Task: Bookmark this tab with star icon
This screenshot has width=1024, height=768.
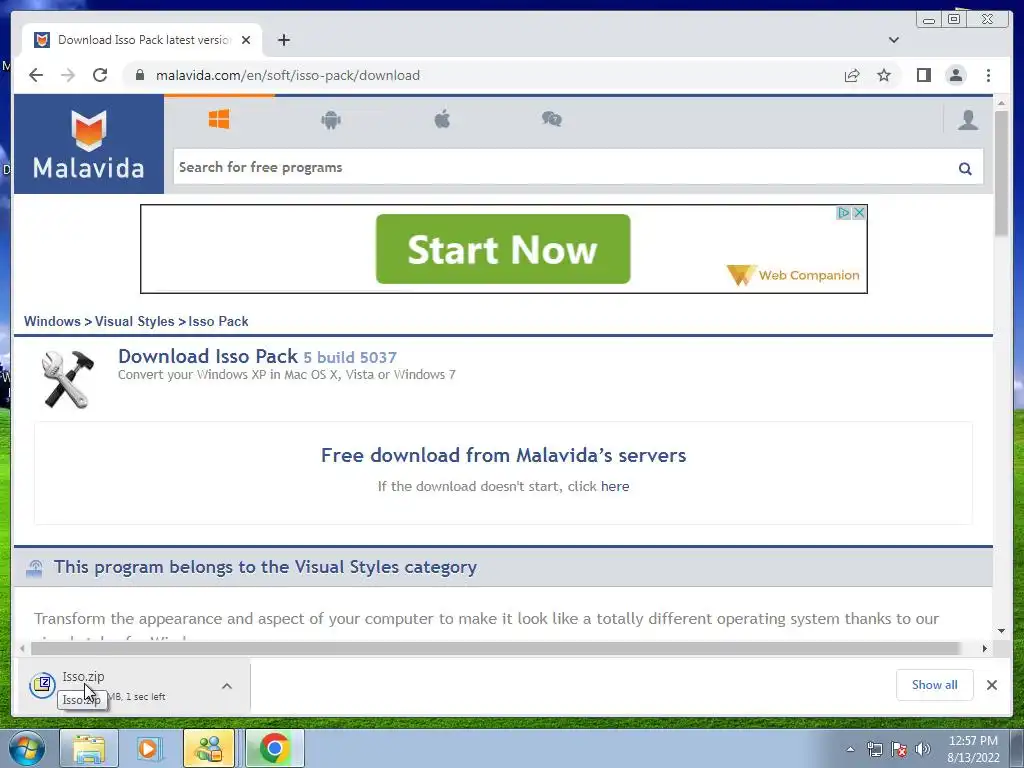Action: [x=884, y=76]
